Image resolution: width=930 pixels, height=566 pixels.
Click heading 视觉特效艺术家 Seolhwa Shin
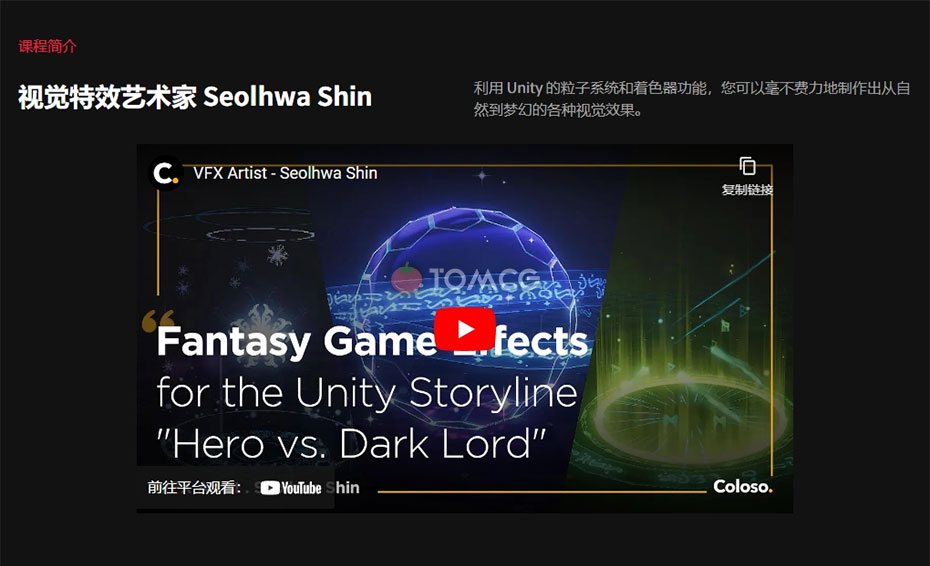pos(195,97)
